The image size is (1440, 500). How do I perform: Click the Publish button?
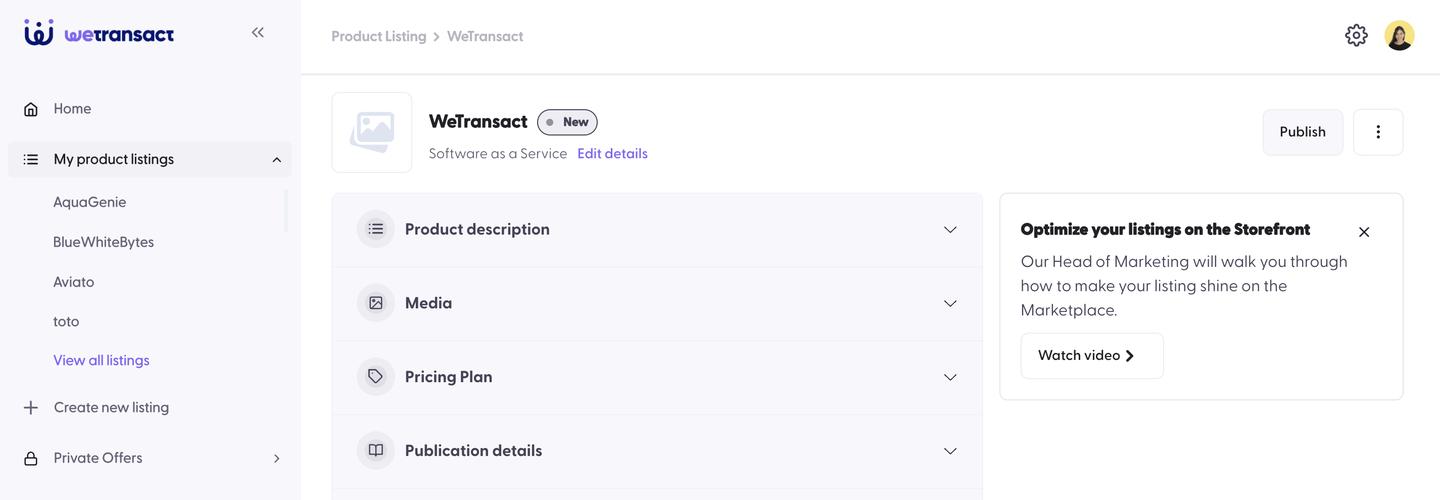click(1302, 132)
